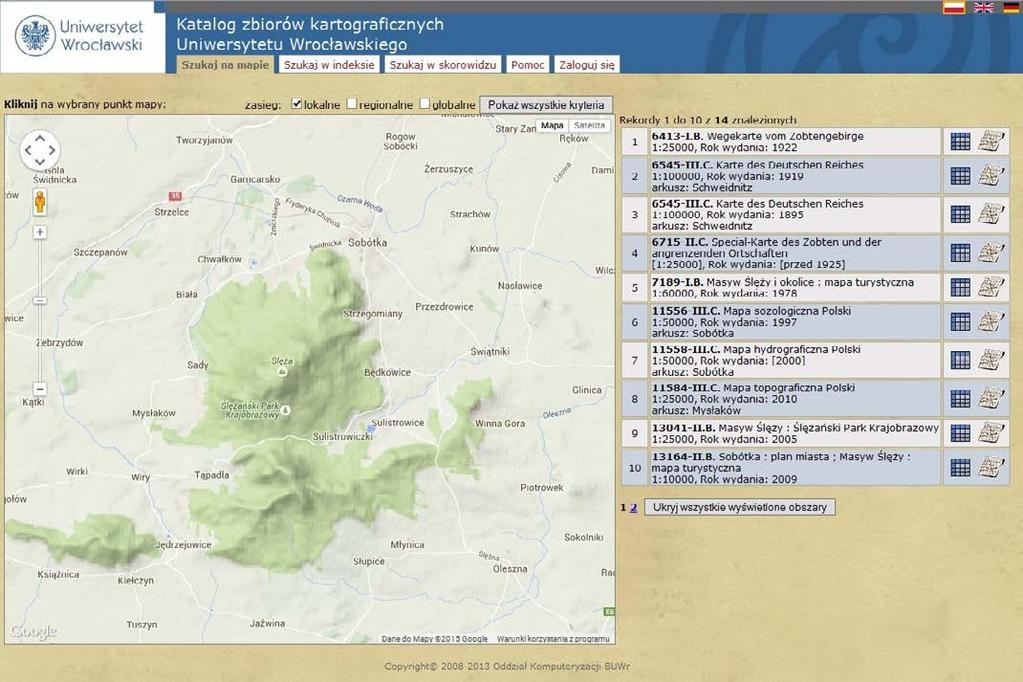This screenshot has width=1023, height=682.
Task: Click map sheet icon for Wegekarte vom Zobtengebirge
Action: point(991,141)
